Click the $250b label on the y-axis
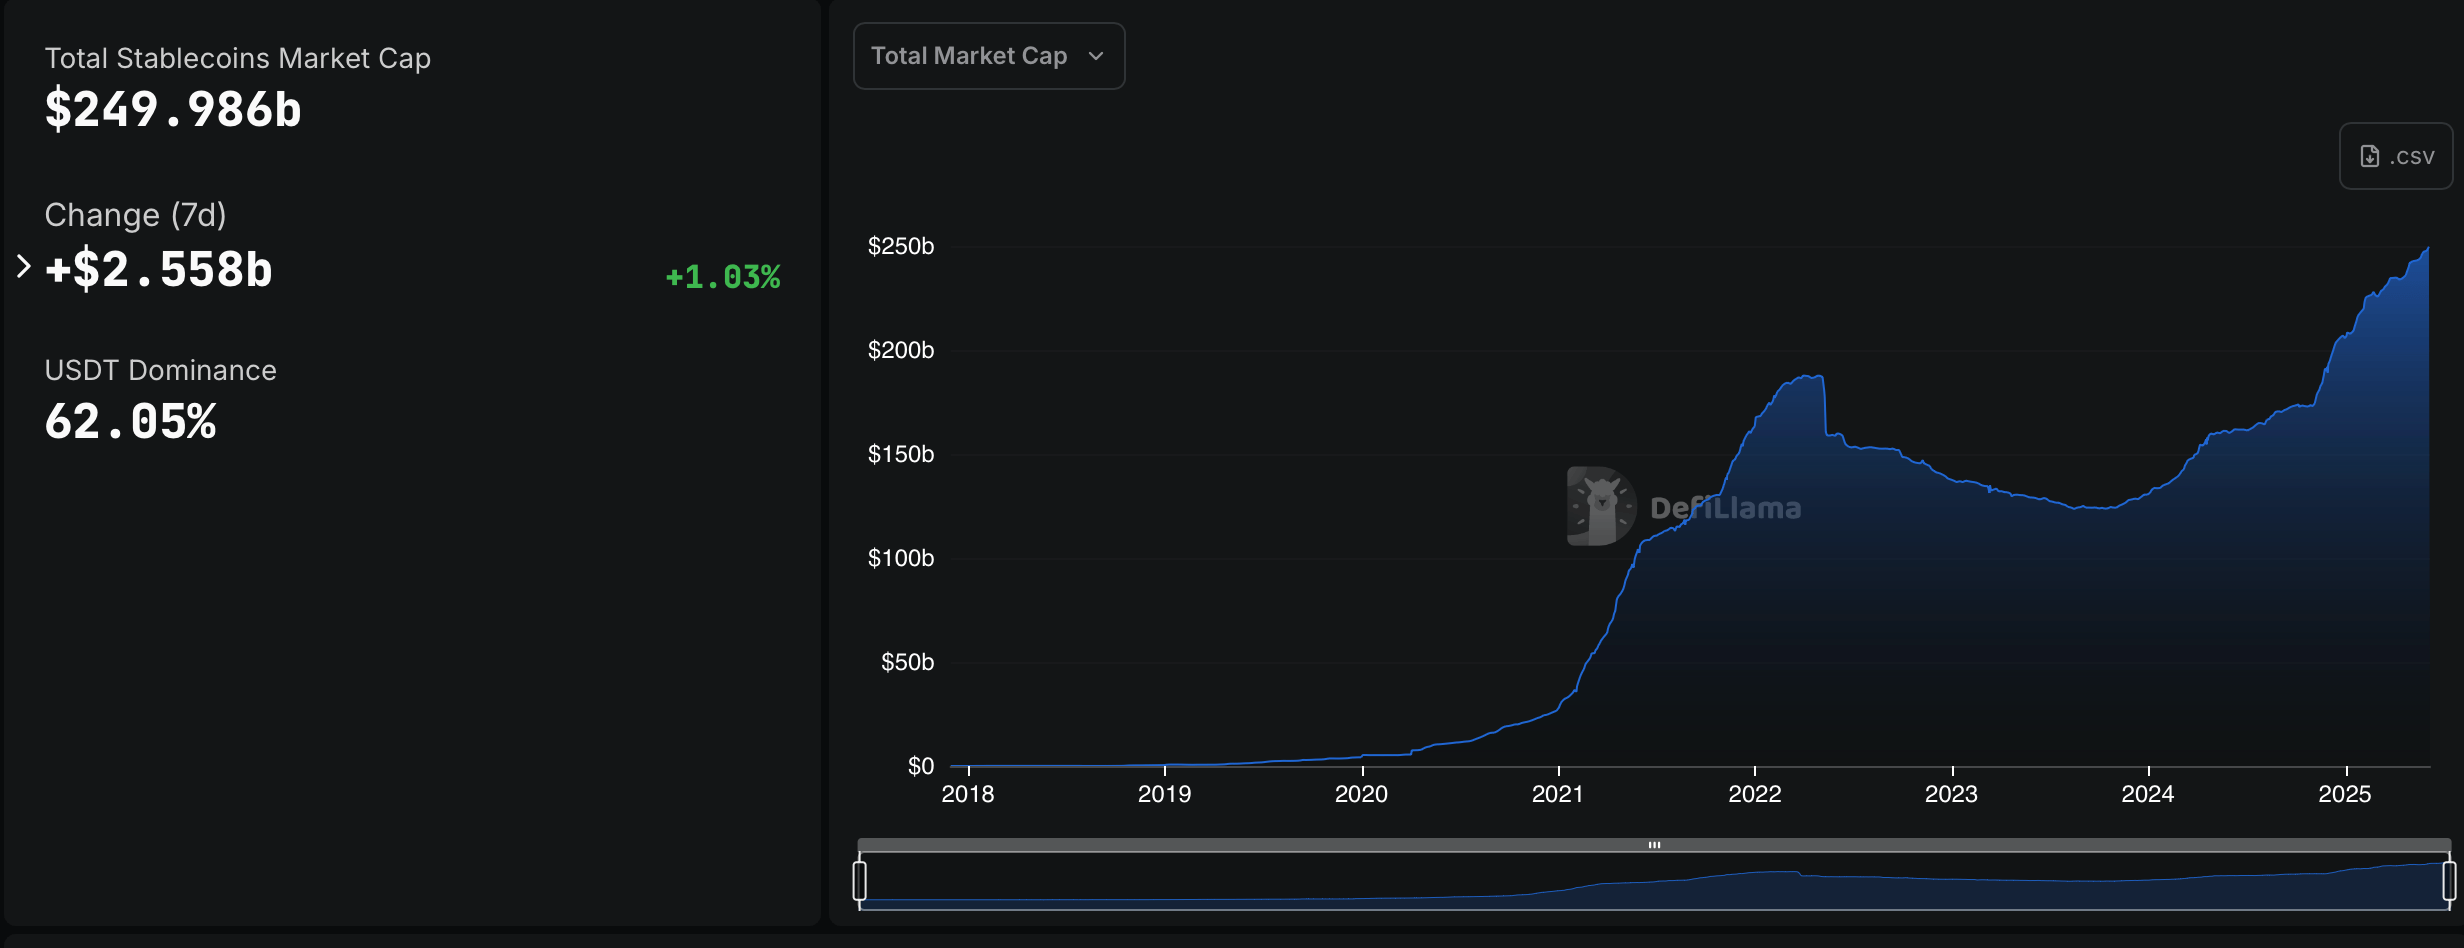This screenshot has width=2464, height=948. (x=900, y=246)
